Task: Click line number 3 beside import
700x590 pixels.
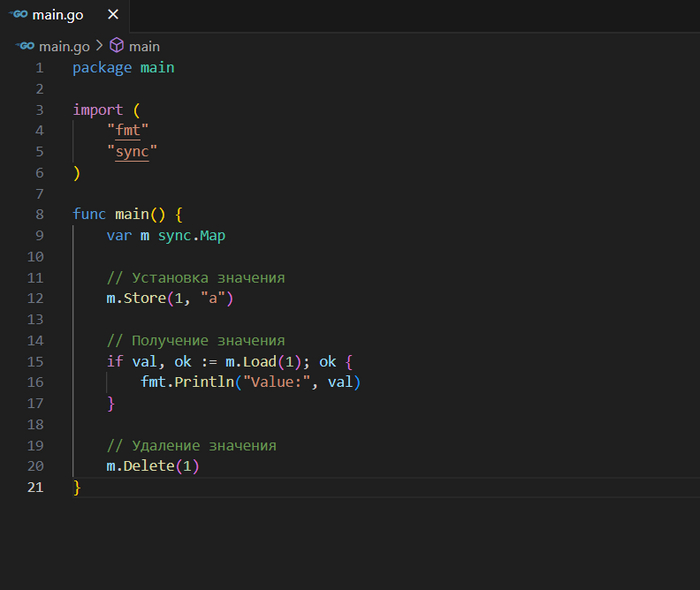Action: [39, 110]
